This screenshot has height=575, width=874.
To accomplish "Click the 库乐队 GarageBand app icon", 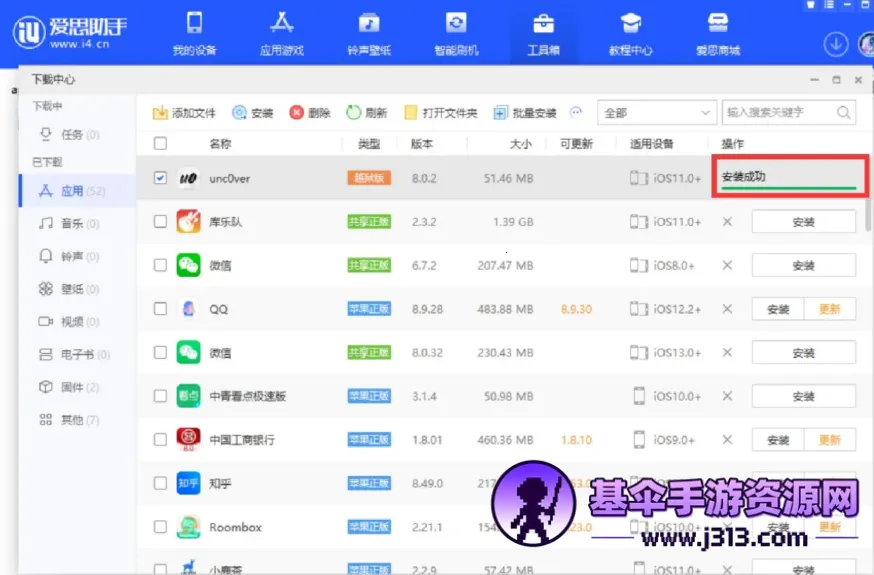I will (x=188, y=221).
